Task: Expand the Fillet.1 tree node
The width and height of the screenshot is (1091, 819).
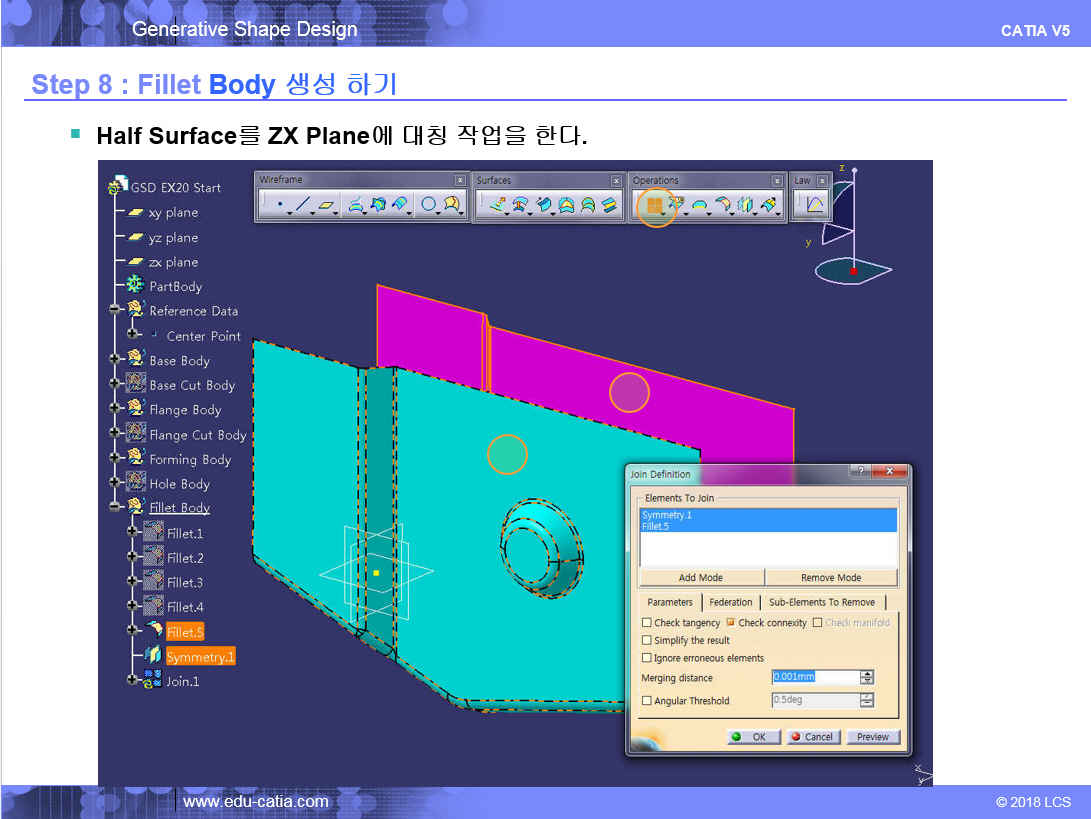Action: click(132, 533)
